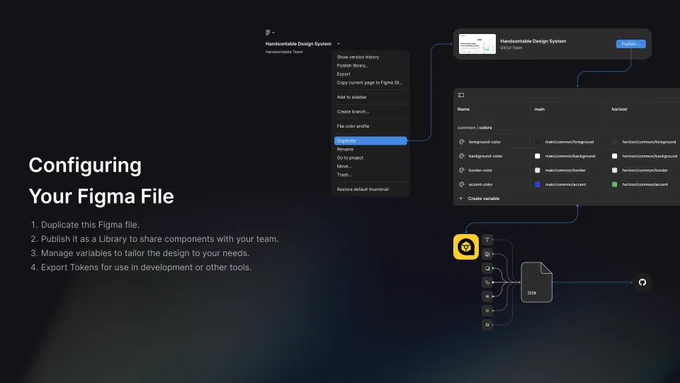Image resolution: width=680 pixels, height=383 pixels.
Task: Click the common / colors group label
Action: (x=474, y=128)
